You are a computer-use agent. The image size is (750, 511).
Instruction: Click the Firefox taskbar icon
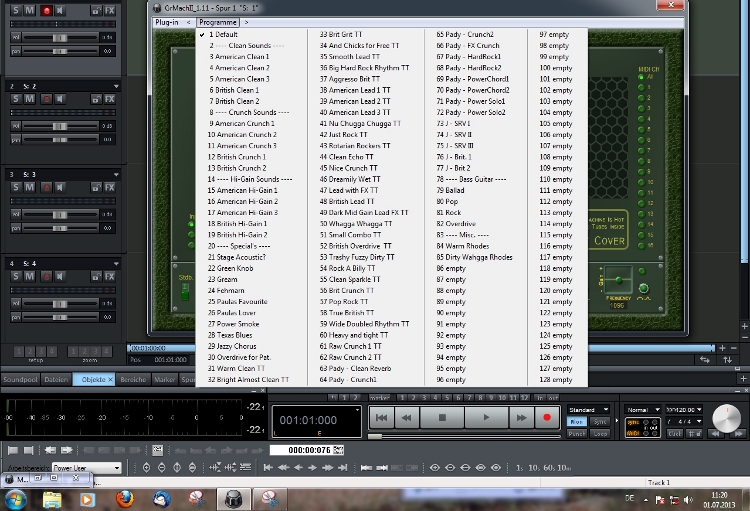point(124,498)
